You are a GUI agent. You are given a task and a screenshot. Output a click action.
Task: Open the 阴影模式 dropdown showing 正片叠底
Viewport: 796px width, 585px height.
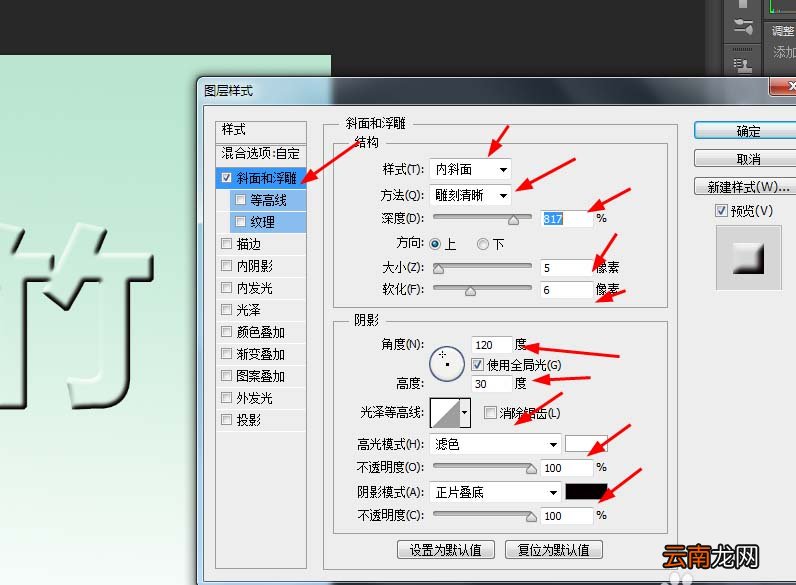tap(495, 492)
